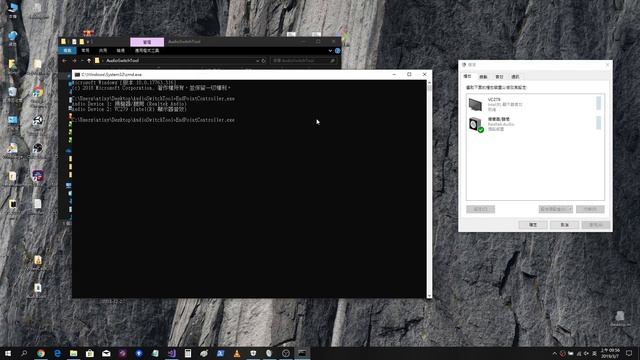Customize Quick Access Toolbar dropdown in Explorer
Screen dimensions: 640x360
pyautogui.click(x=88, y=42)
